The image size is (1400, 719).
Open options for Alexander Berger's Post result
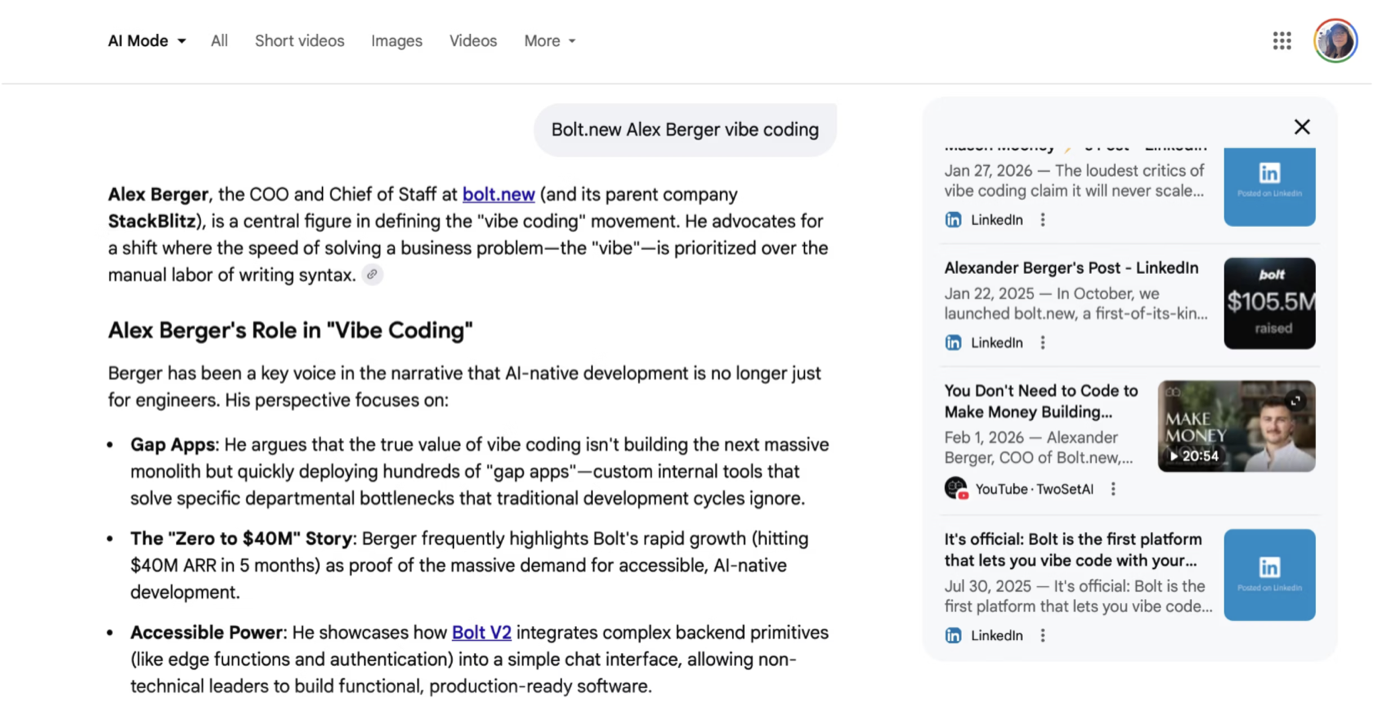1043,343
